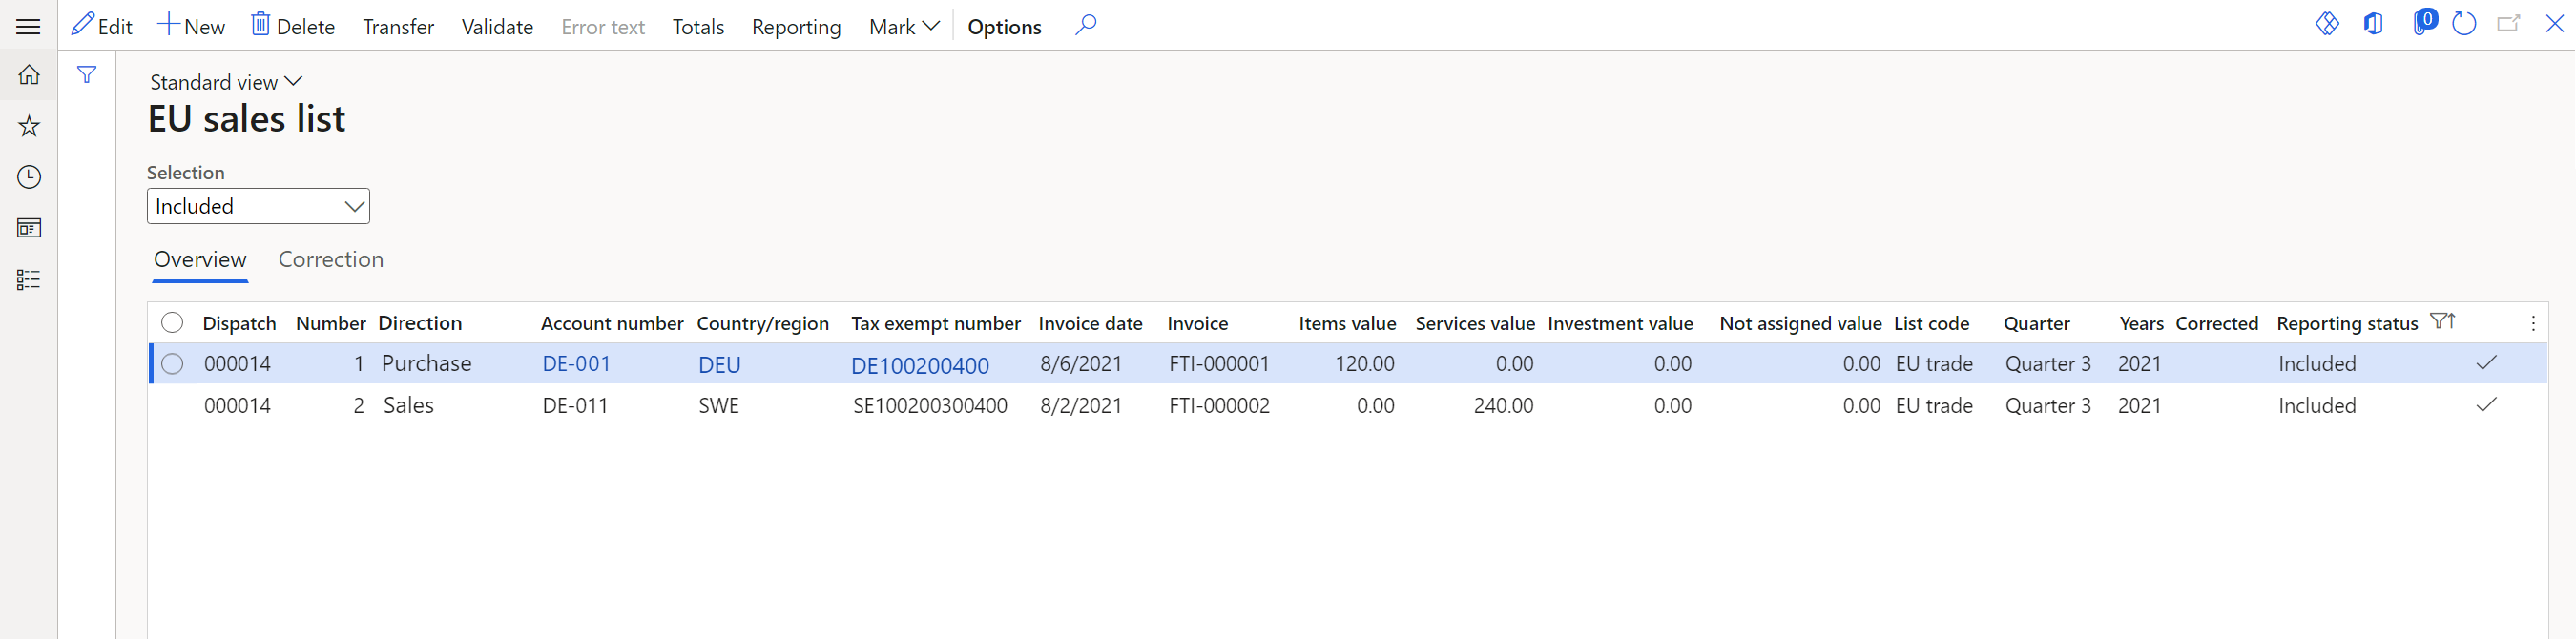This screenshot has height=639, width=2576.
Task: Click the Validate button
Action: [496, 27]
